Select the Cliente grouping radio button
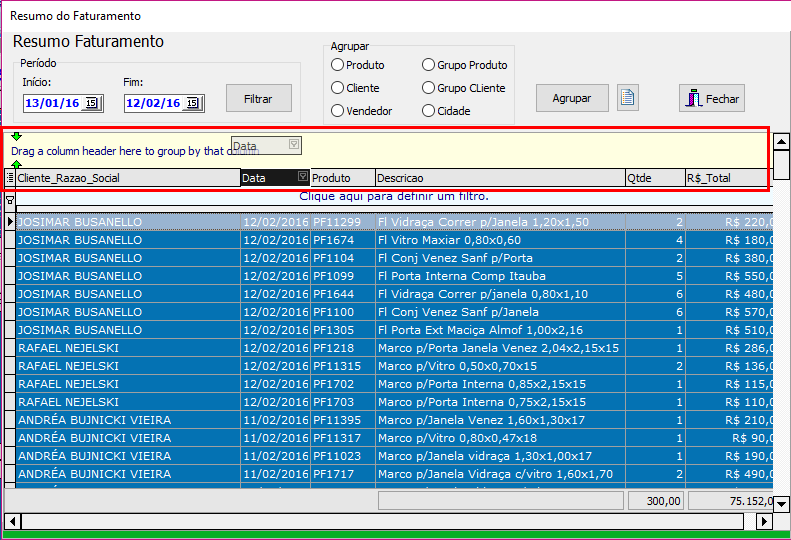 338,88
